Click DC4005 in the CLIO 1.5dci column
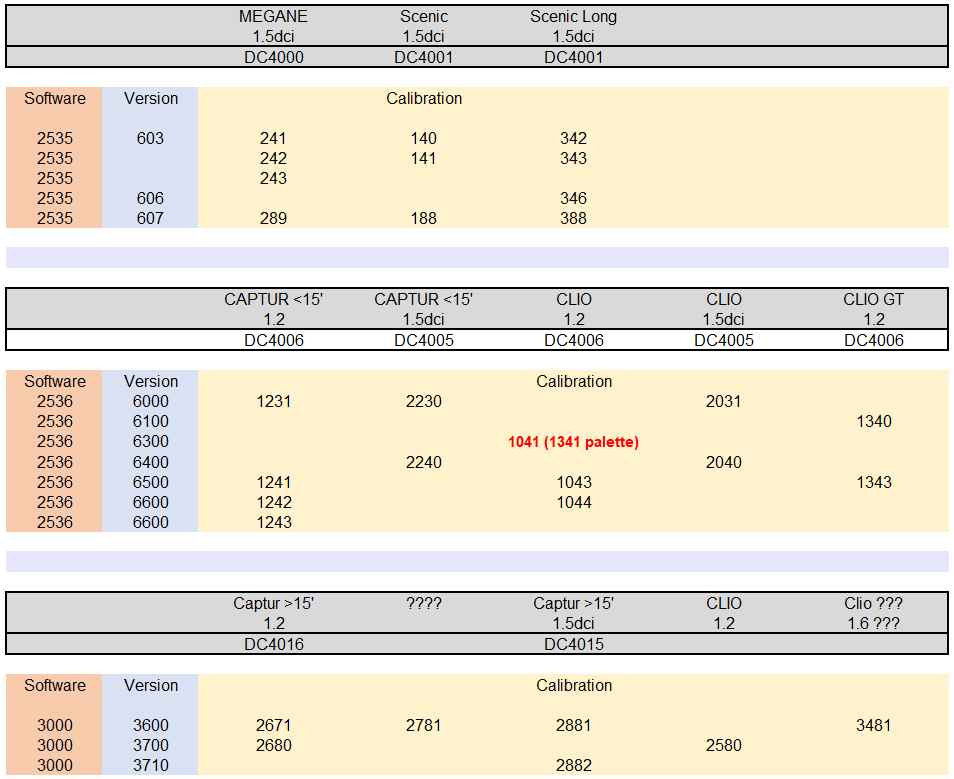 click(724, 340)
